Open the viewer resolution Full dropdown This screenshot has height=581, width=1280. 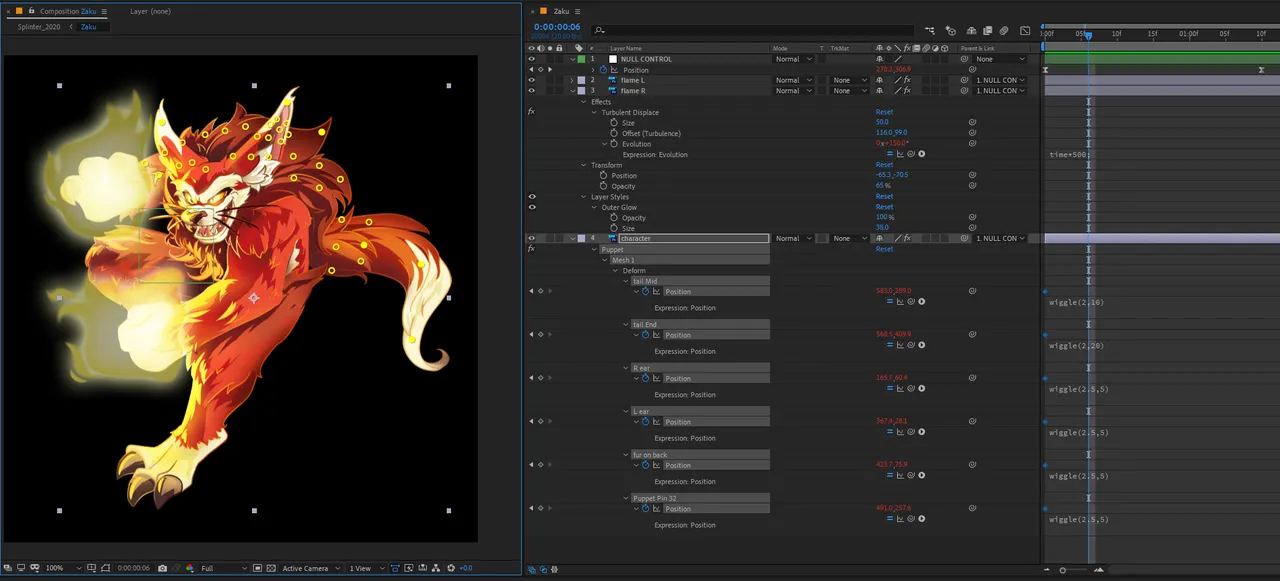tap(224, 568)
